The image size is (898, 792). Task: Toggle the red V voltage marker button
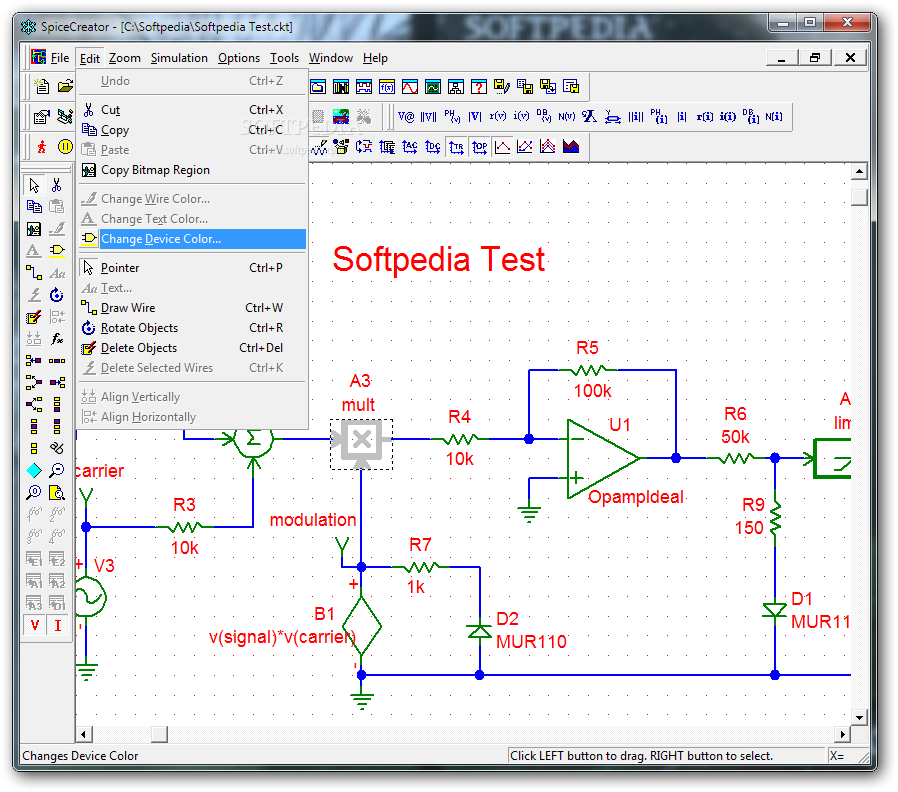click(34, 625)
